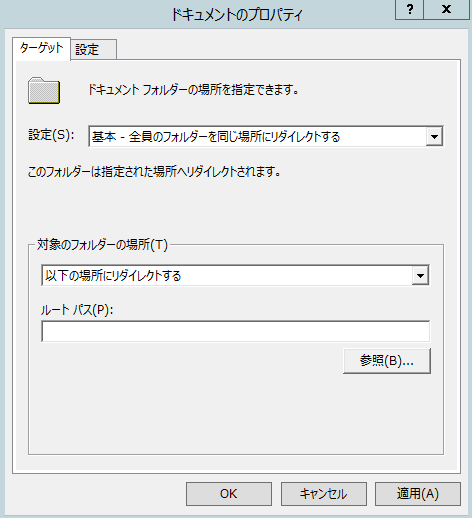Click the 参照(B)... browse button

coord(387,361)
